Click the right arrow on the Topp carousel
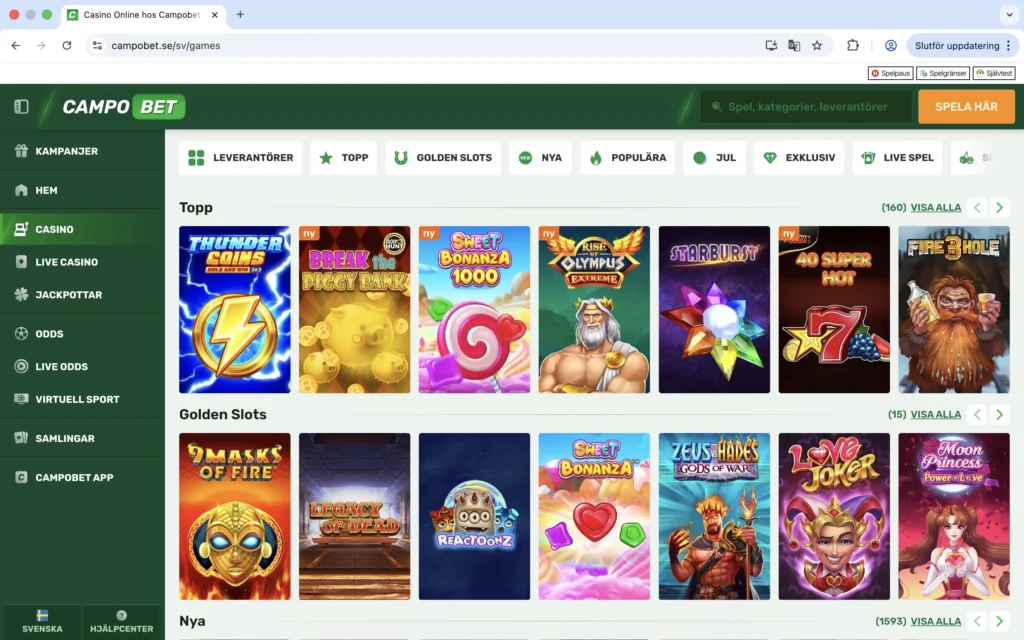Image resolution: width=1024 pixels, height=640 pixels. pos(999,207)
